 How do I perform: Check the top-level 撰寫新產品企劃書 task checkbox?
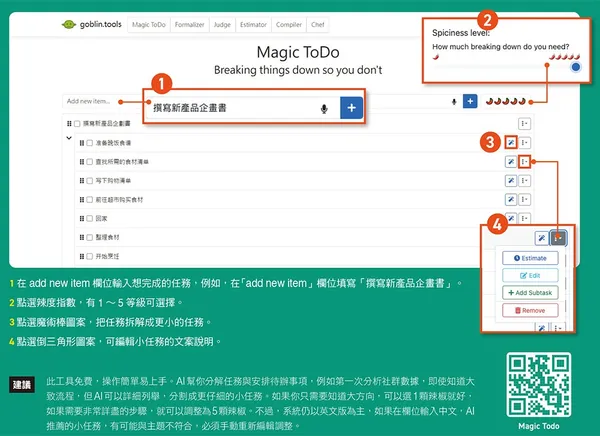pyautogui.click(x=77, y=123)
